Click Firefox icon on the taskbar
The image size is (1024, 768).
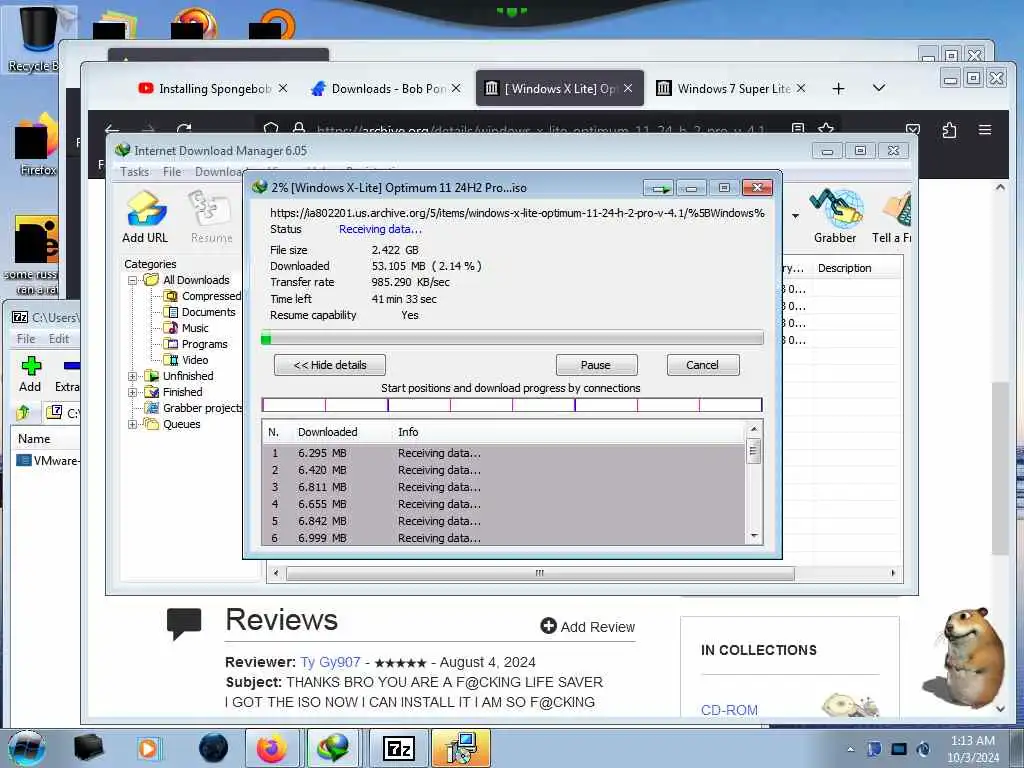coord(272,748)
